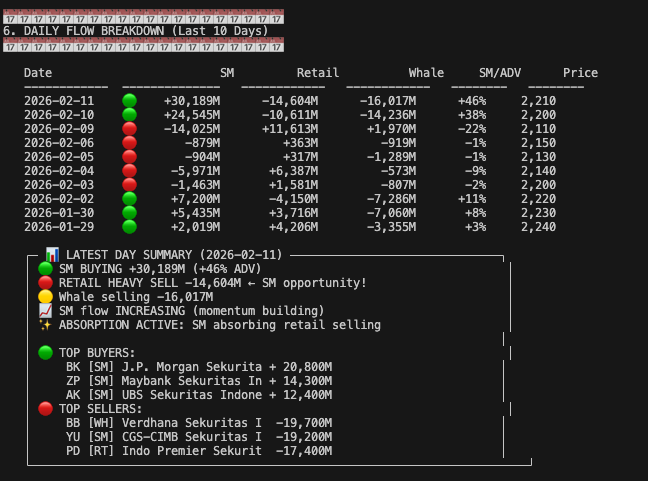Click the green circle on the 2026-01-29 row

tap(129, 227)
